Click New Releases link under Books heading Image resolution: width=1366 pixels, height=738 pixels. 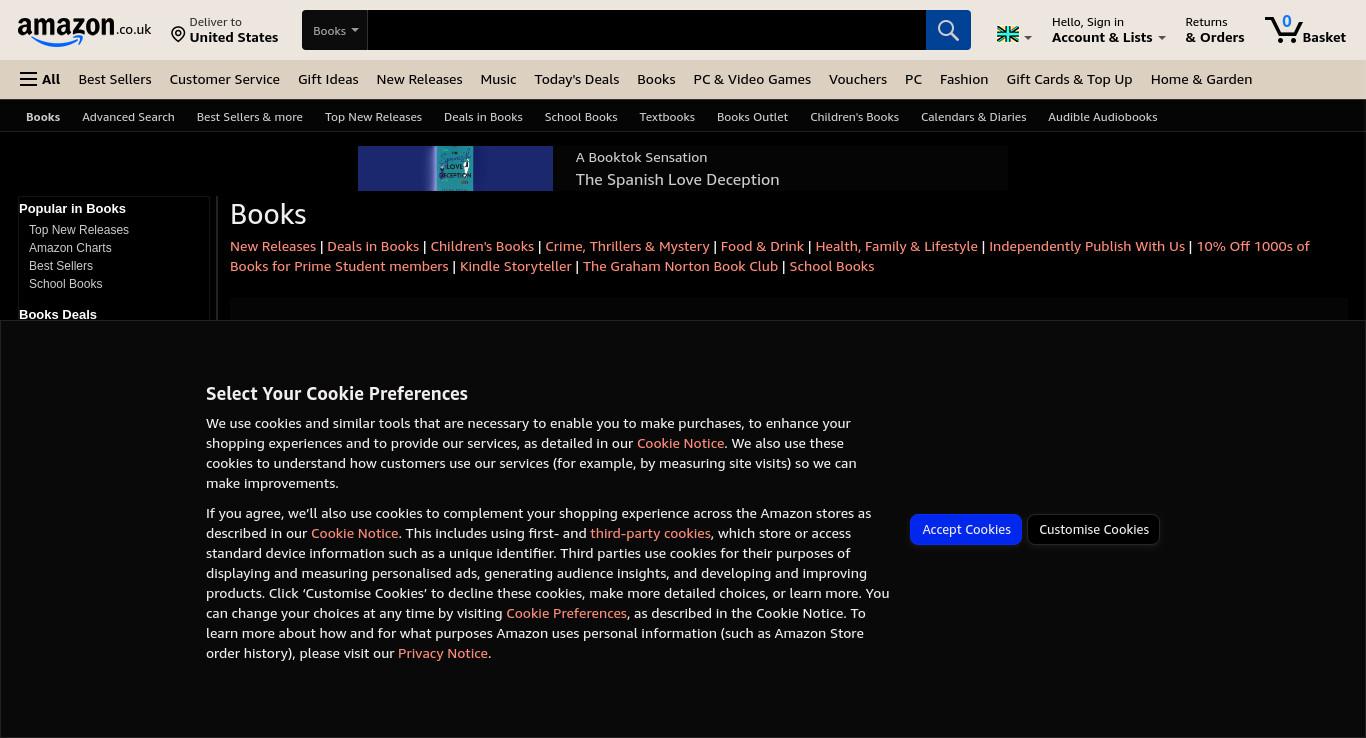point(273,246)
